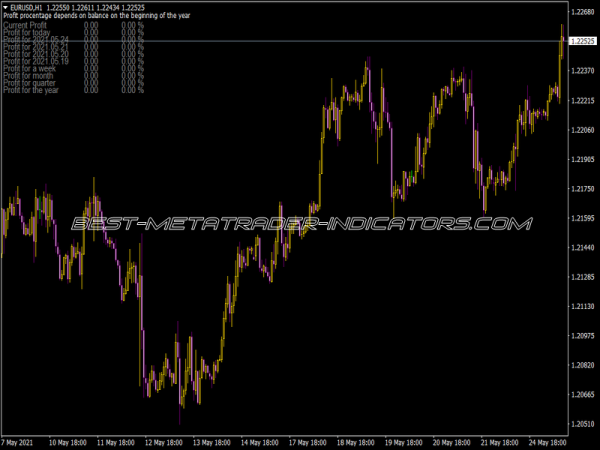Screen dimensions: 600x450
Task: Click the '12 May 18:00' time label
Action: tap(160, 441)
